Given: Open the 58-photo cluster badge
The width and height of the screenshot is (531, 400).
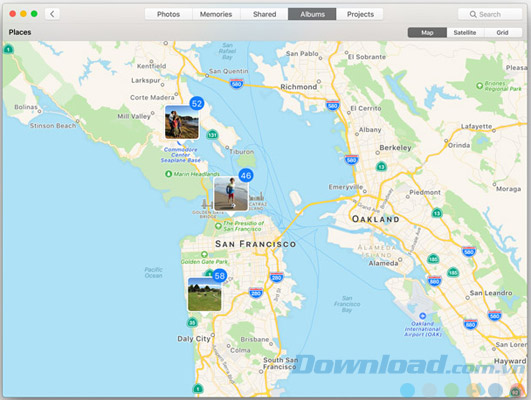Looking at the screenshot, I should [x=219, y=276].
